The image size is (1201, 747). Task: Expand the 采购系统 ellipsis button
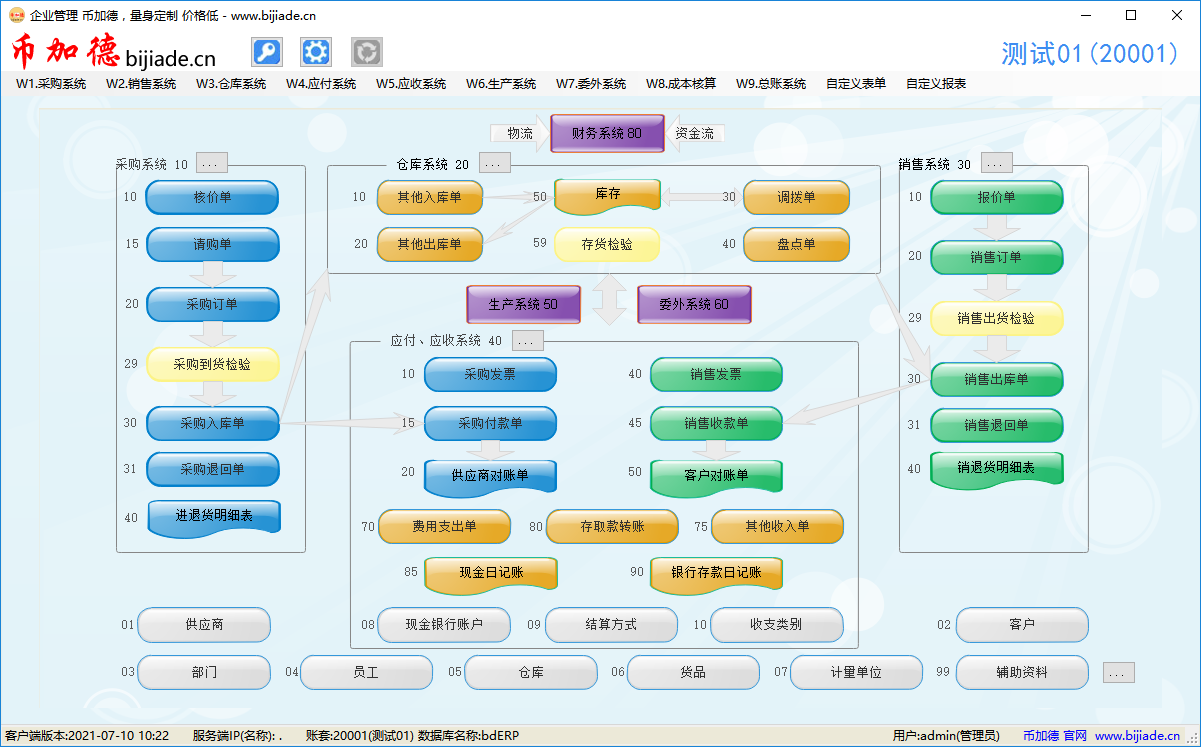click(x=212, y=163)
